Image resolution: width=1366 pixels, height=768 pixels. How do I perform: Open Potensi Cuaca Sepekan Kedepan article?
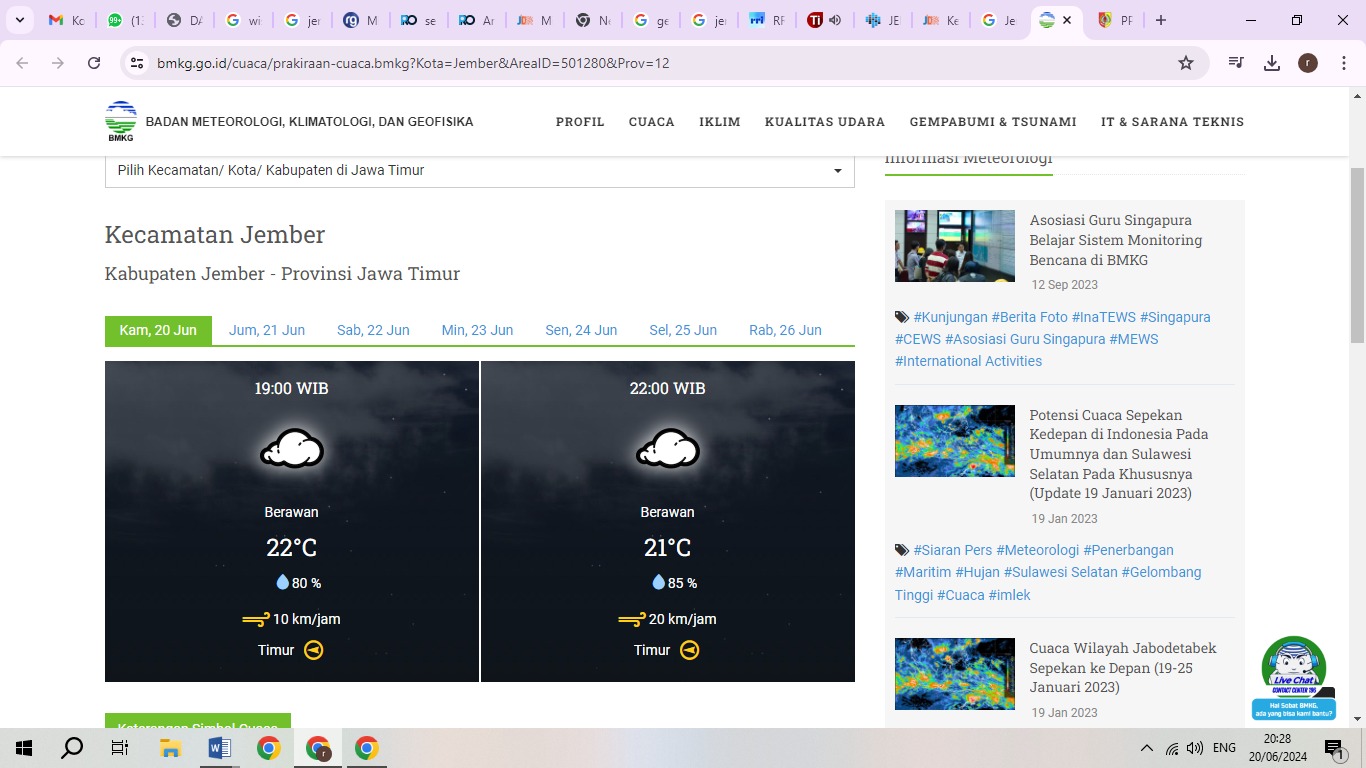pos(1119,454)
